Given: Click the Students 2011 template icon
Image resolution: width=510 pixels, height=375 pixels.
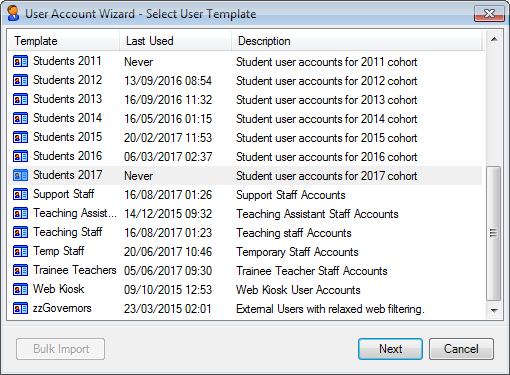Looking at the screenshot, I should (20, 62).
